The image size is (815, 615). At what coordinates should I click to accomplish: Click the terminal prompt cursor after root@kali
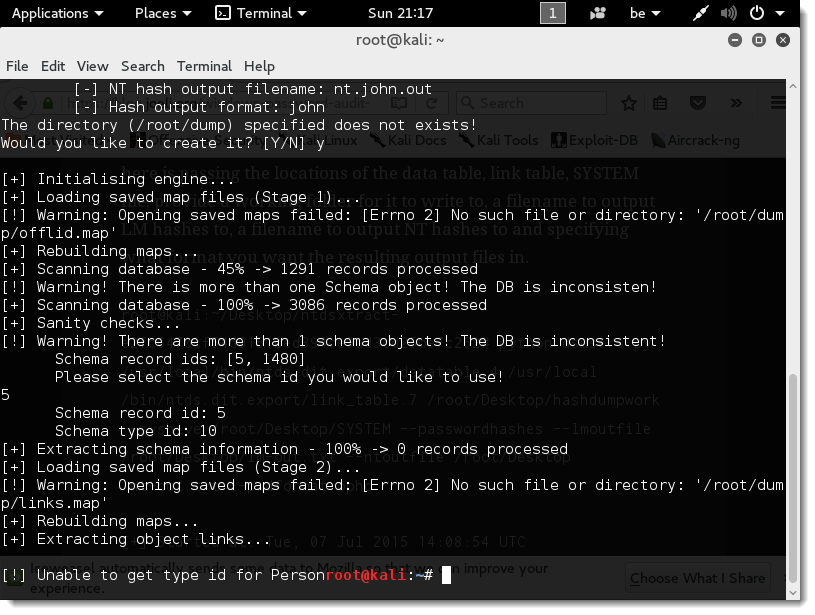pyautogui.click(x=447, y=575)
